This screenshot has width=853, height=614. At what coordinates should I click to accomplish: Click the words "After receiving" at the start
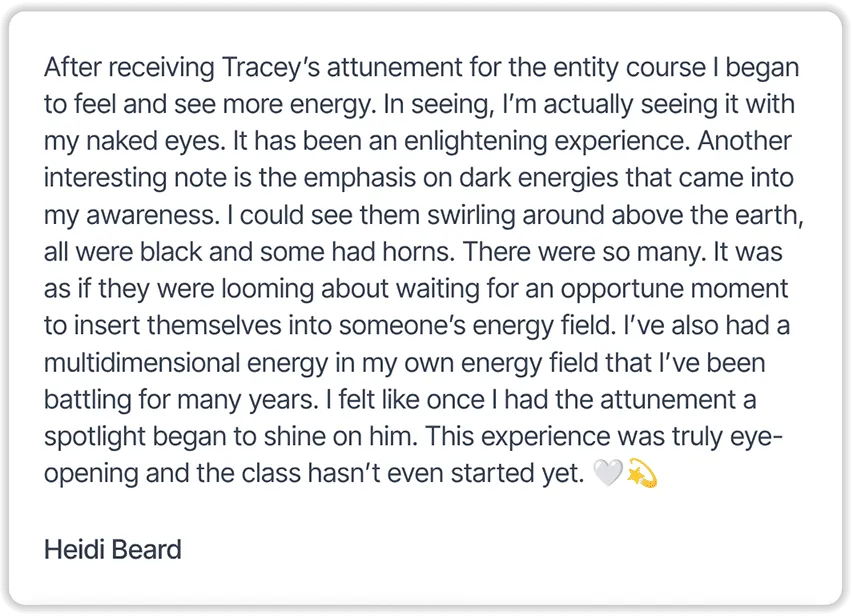129,68
